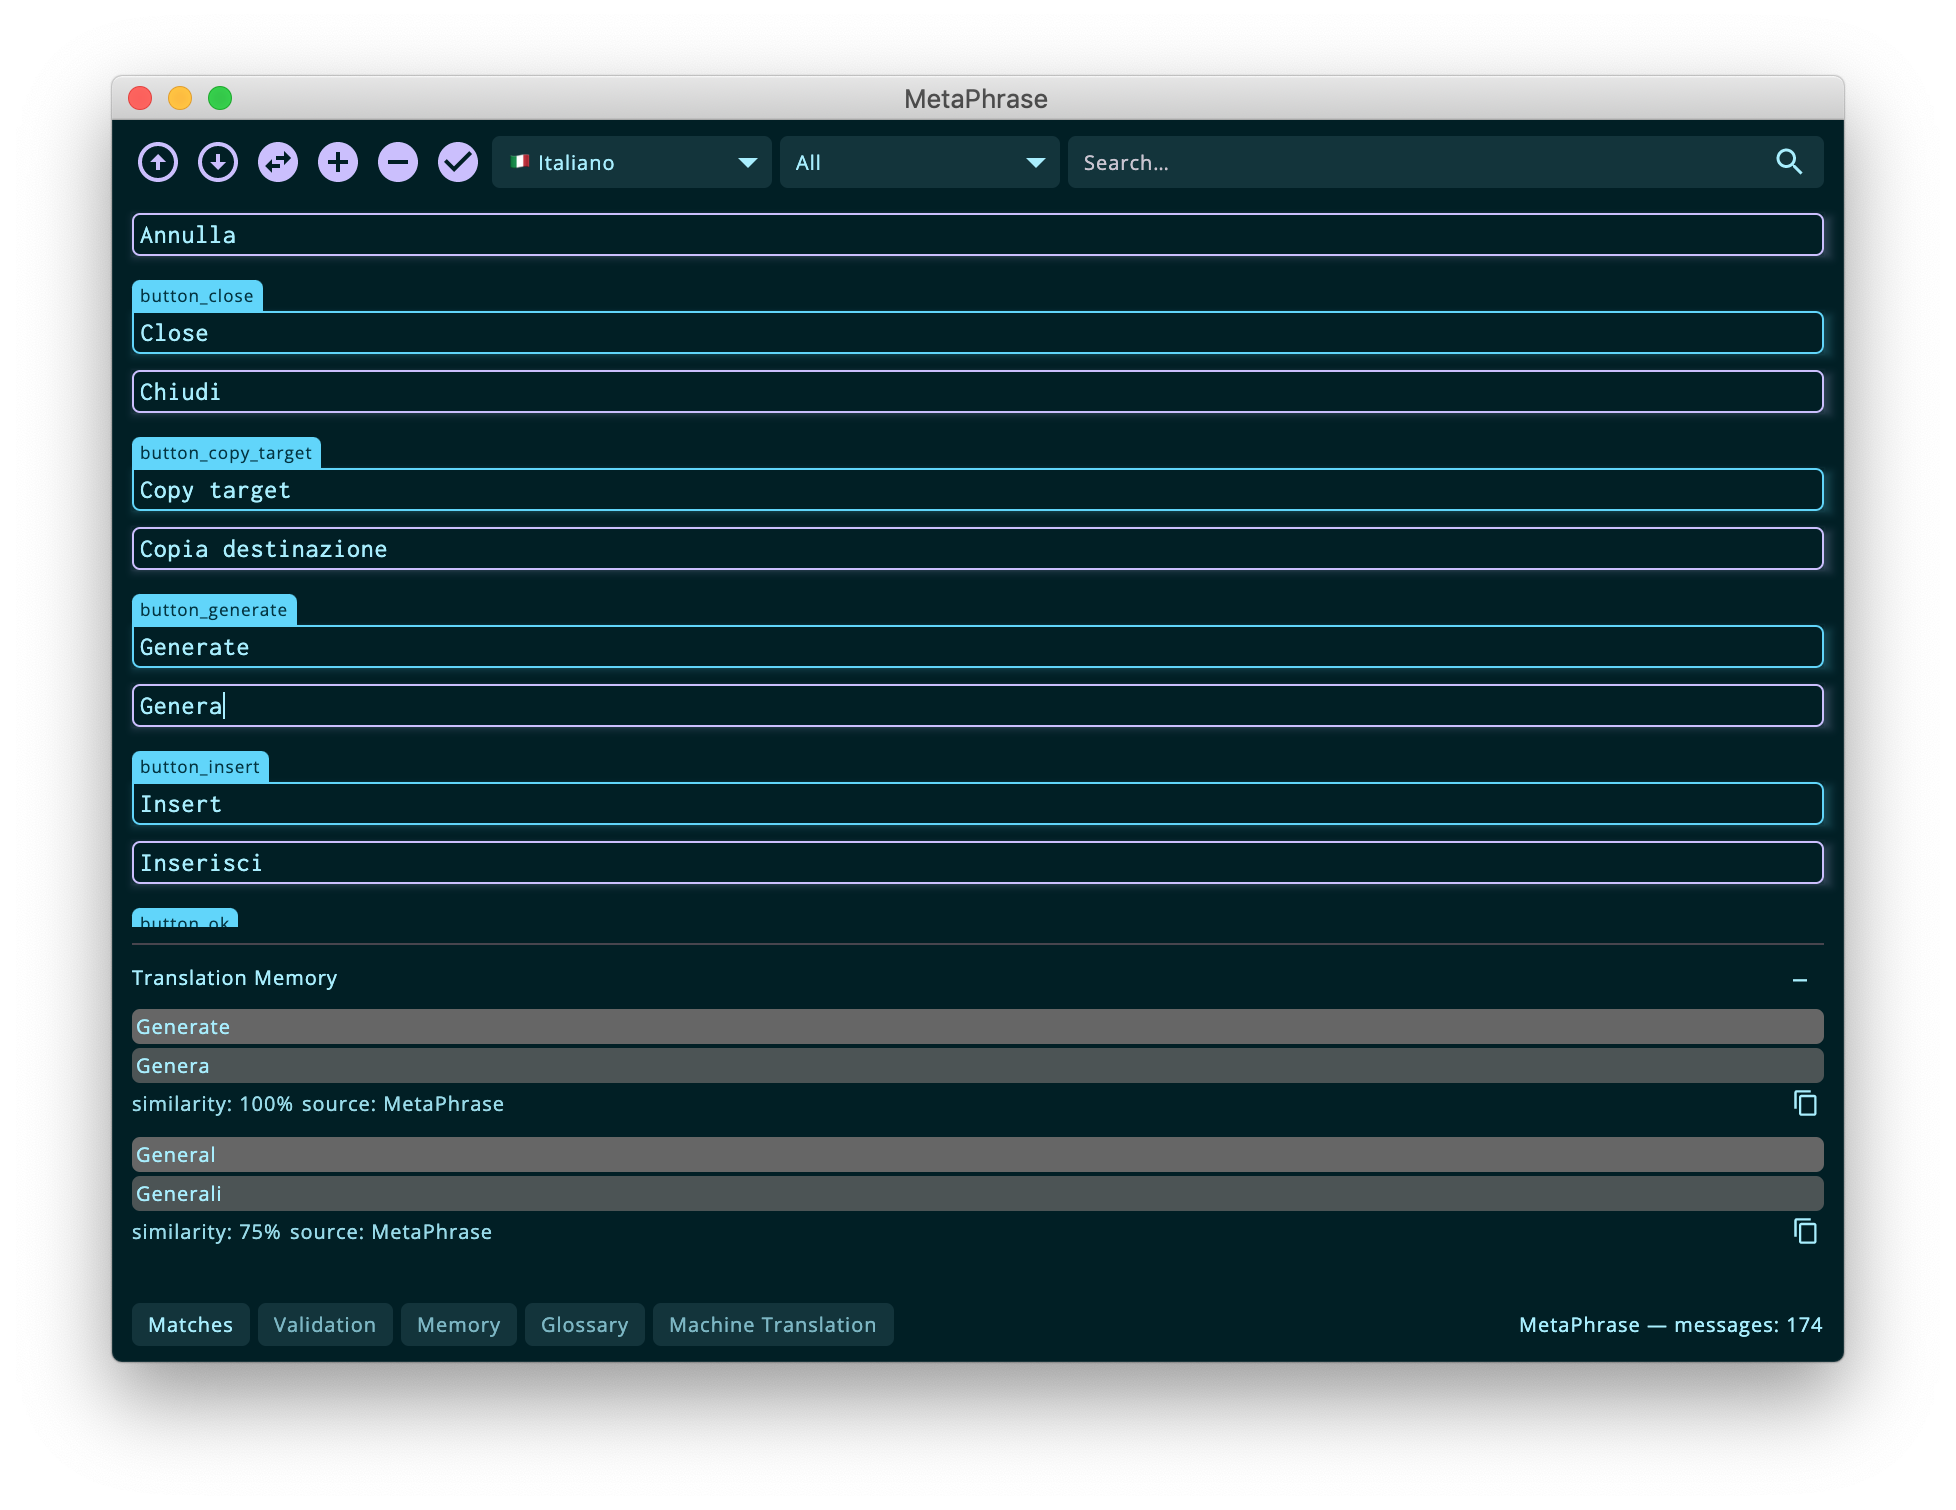This screenshot has width=1956, height=1510.
Task: Click the swap arrows toolbar icon
Action: [x=278, y=162]
